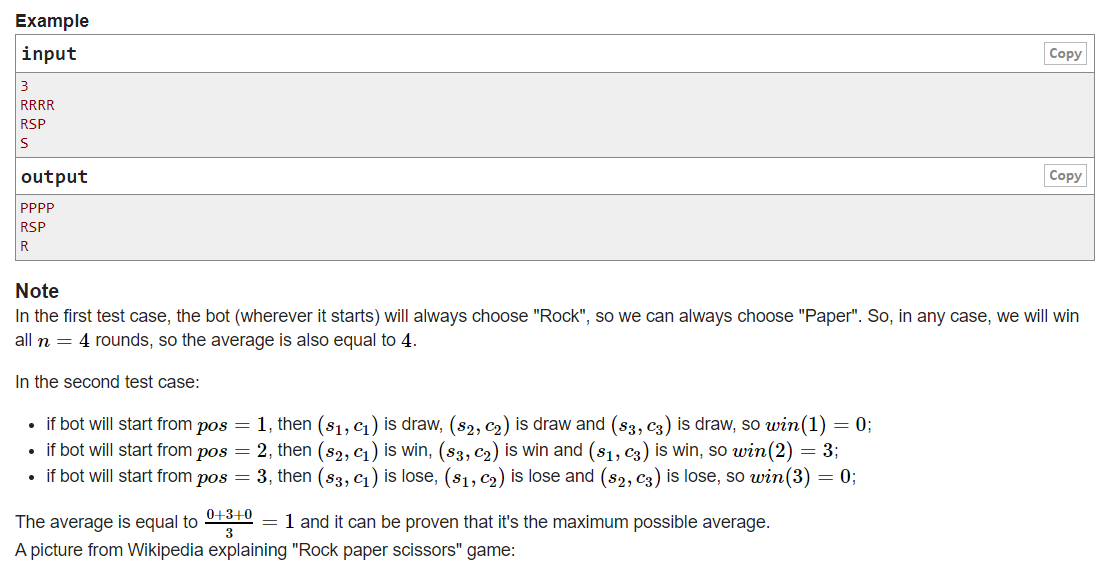This screenshot has height=583, width=1114.
Task: Click the "input" section title
Action: (49, 54)
